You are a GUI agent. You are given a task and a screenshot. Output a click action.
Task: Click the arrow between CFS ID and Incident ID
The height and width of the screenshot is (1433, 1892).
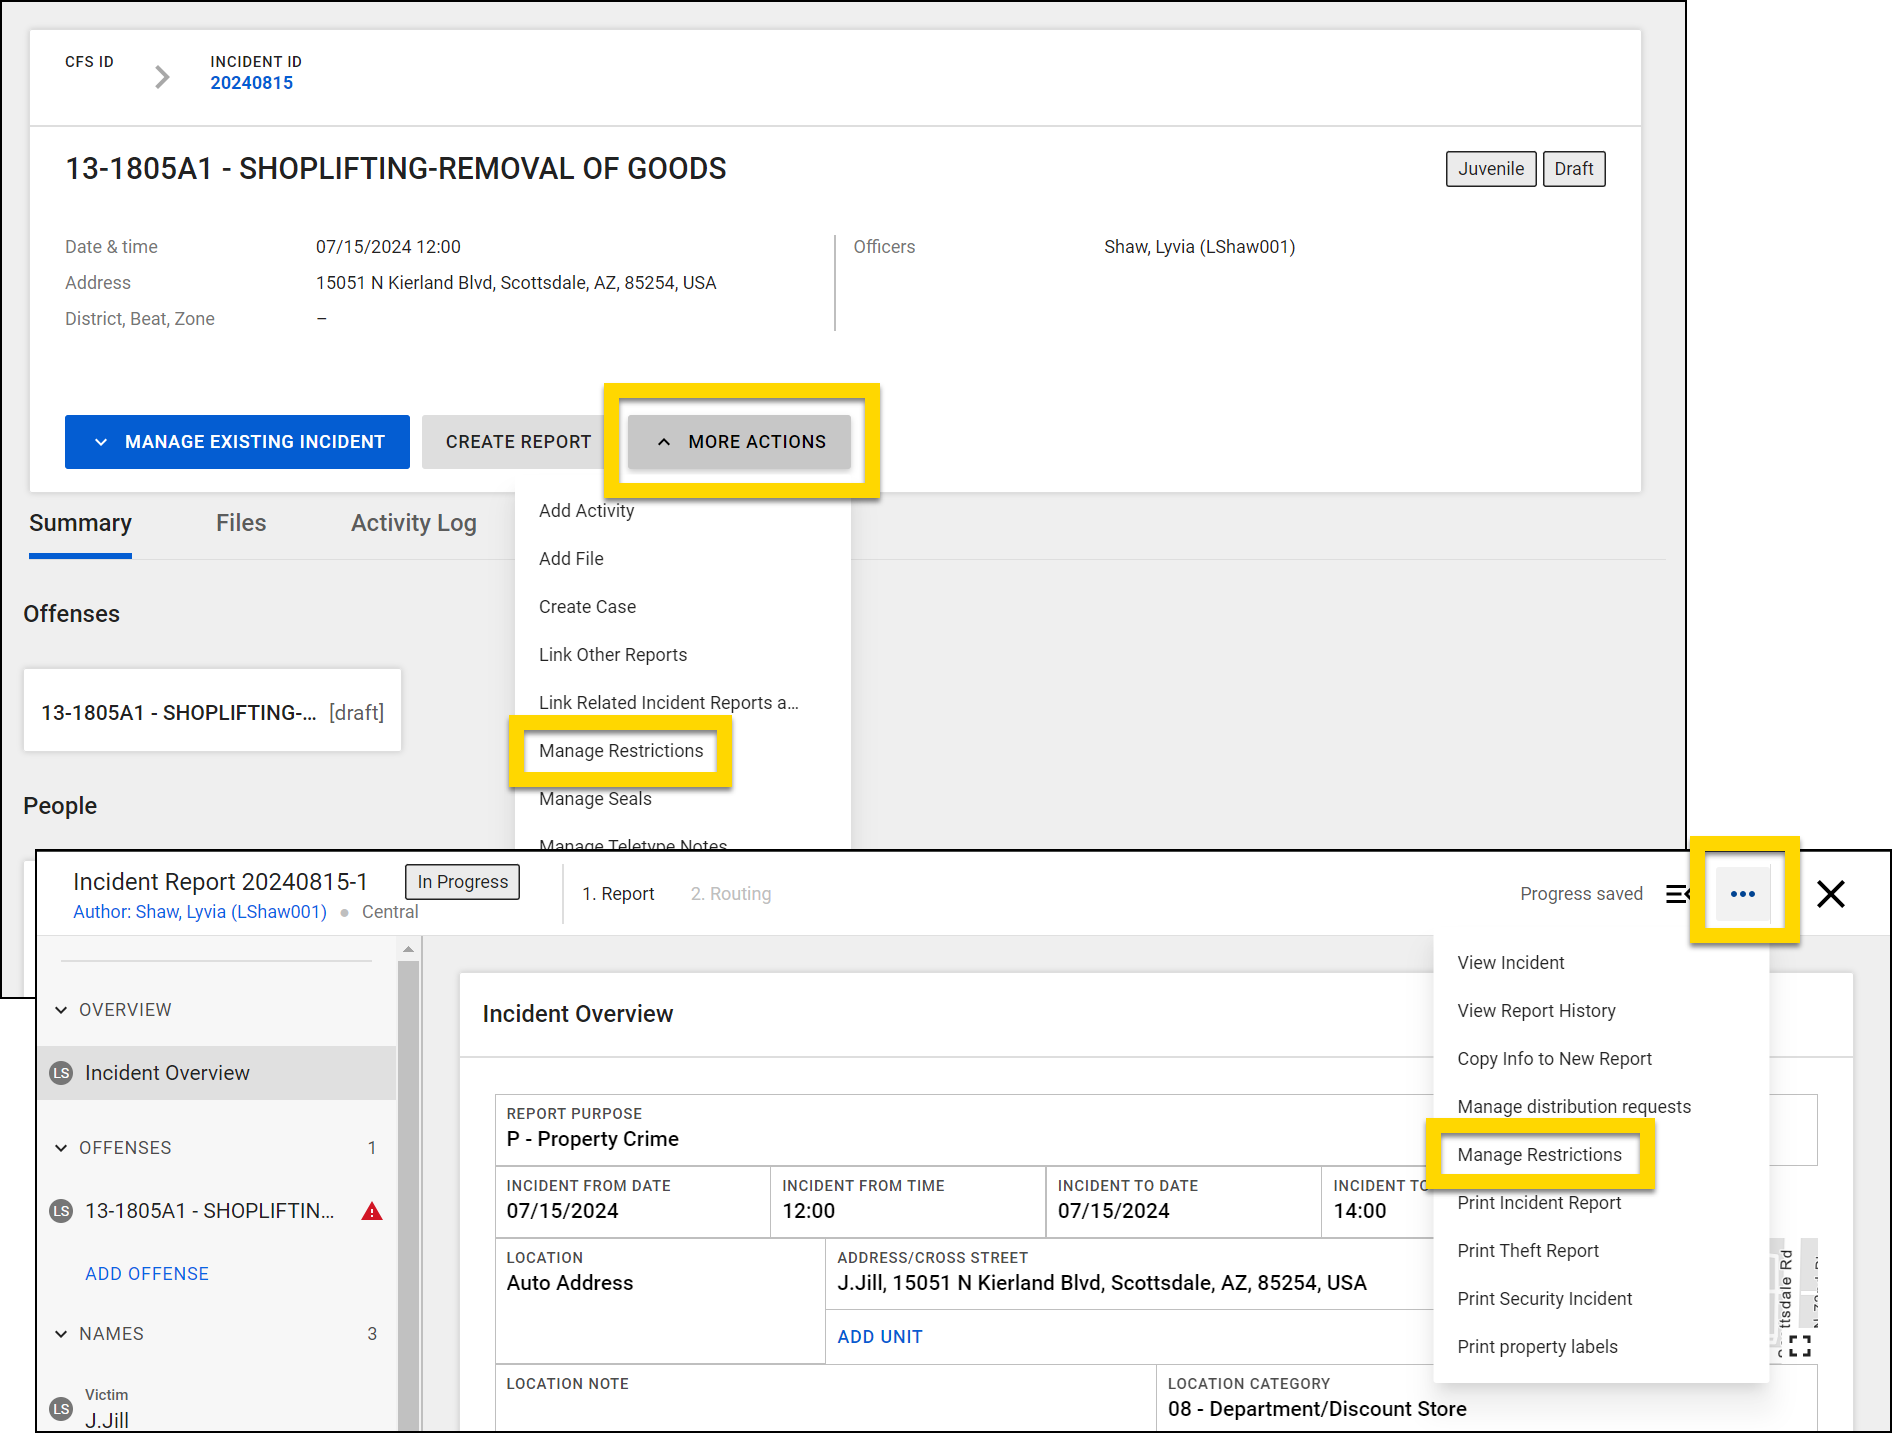161,75
